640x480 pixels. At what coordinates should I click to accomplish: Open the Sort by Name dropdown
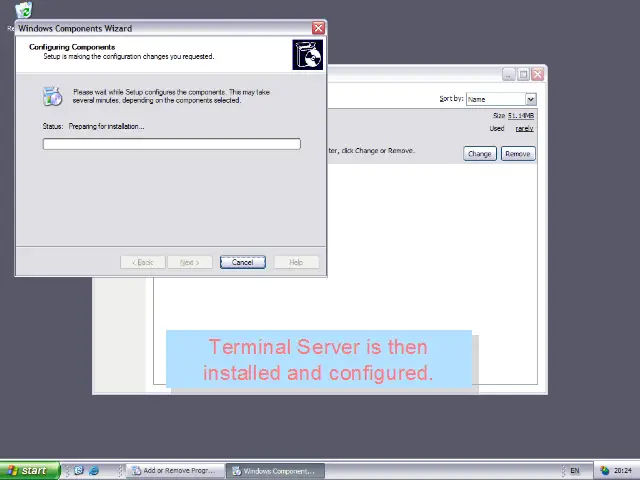[x=530, y=99]
